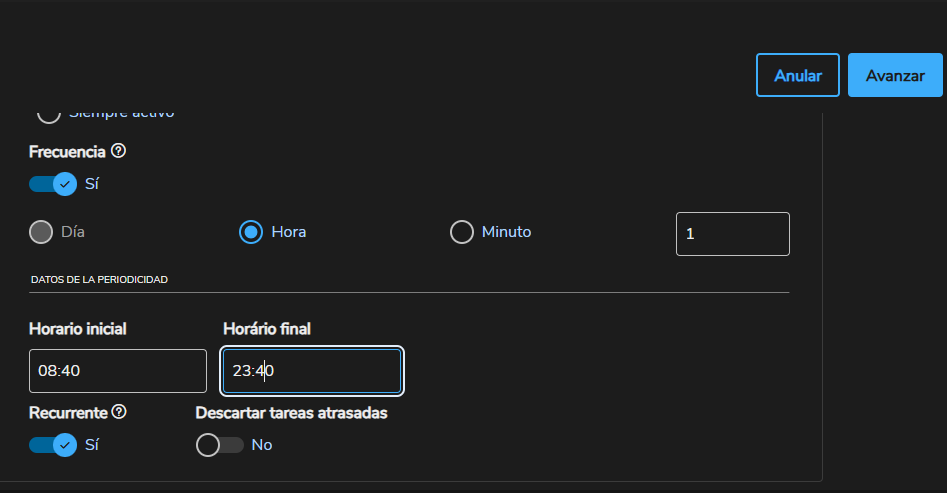Screen dimensions: 947x493
Task: Choose the Minuto radio button
Action: pyautogui.click(x=461, y=232)
